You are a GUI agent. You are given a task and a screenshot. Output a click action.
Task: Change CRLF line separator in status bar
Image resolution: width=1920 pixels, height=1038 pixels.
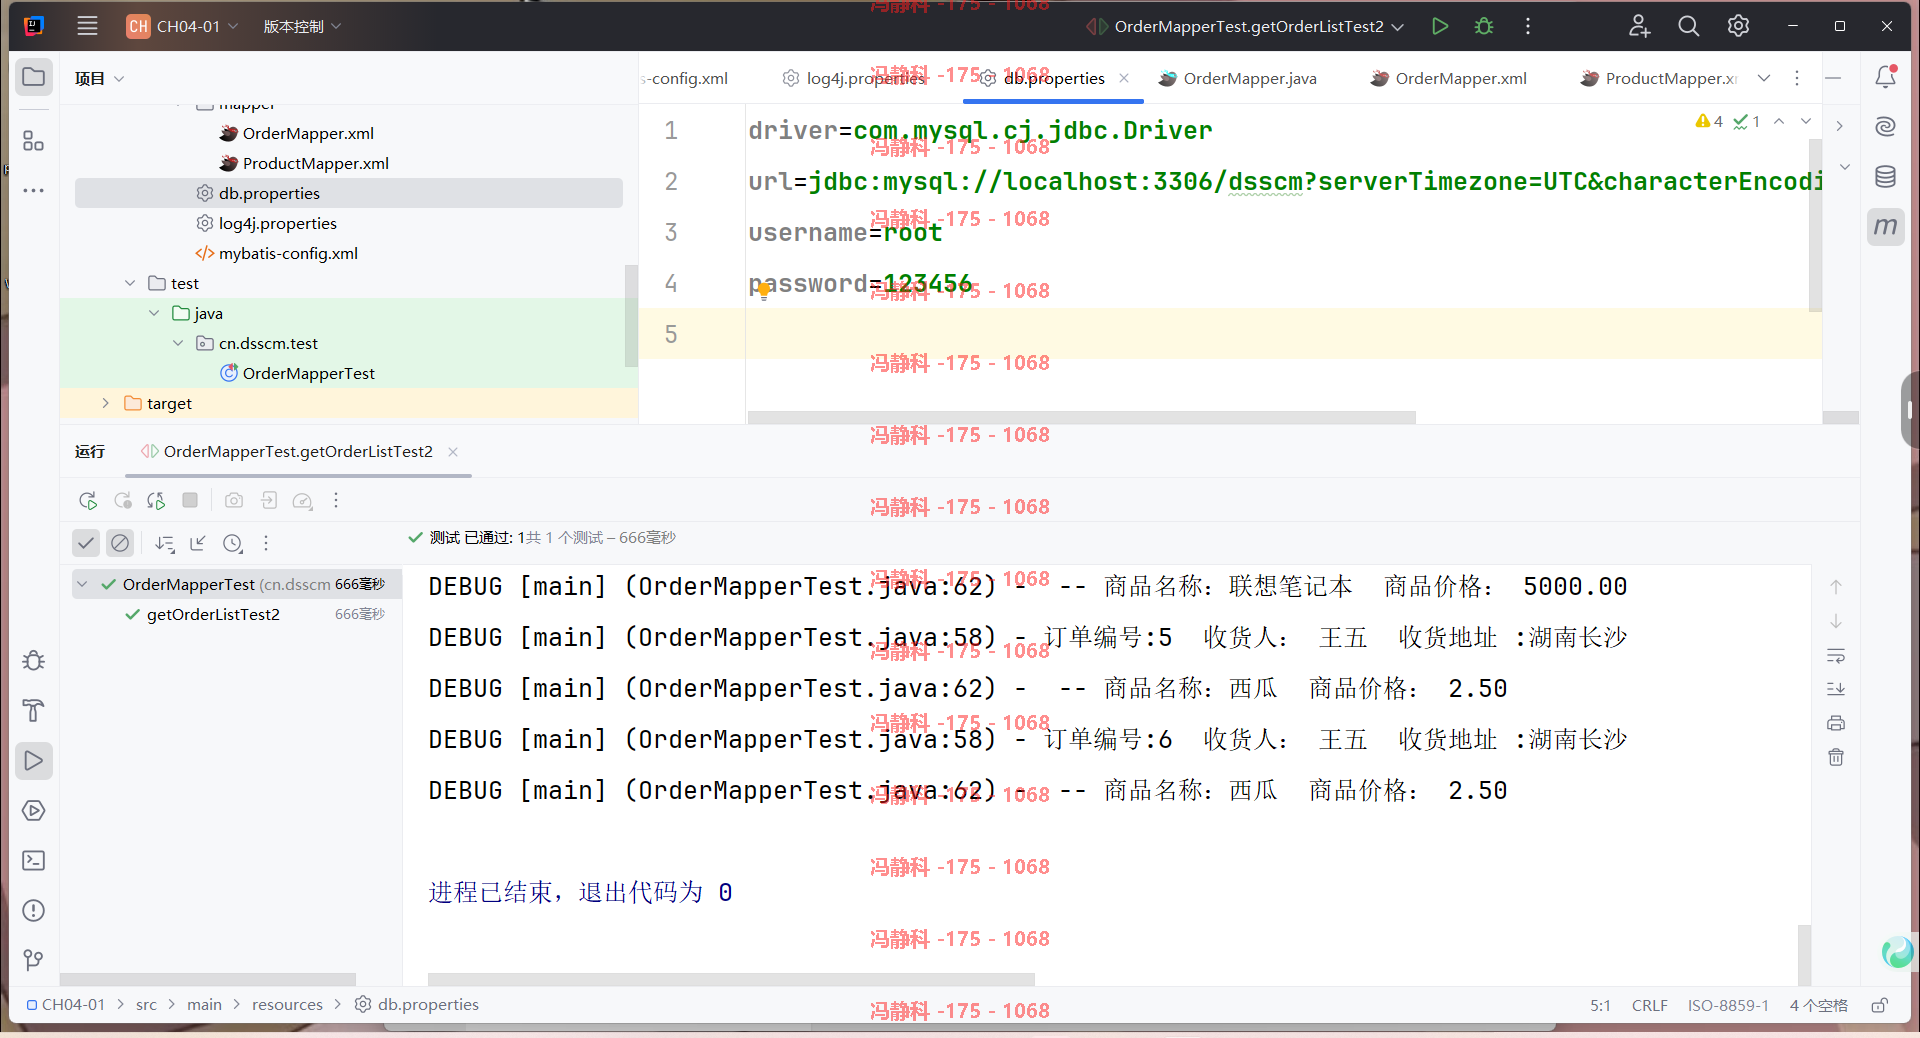[x=1650, y=1005]
